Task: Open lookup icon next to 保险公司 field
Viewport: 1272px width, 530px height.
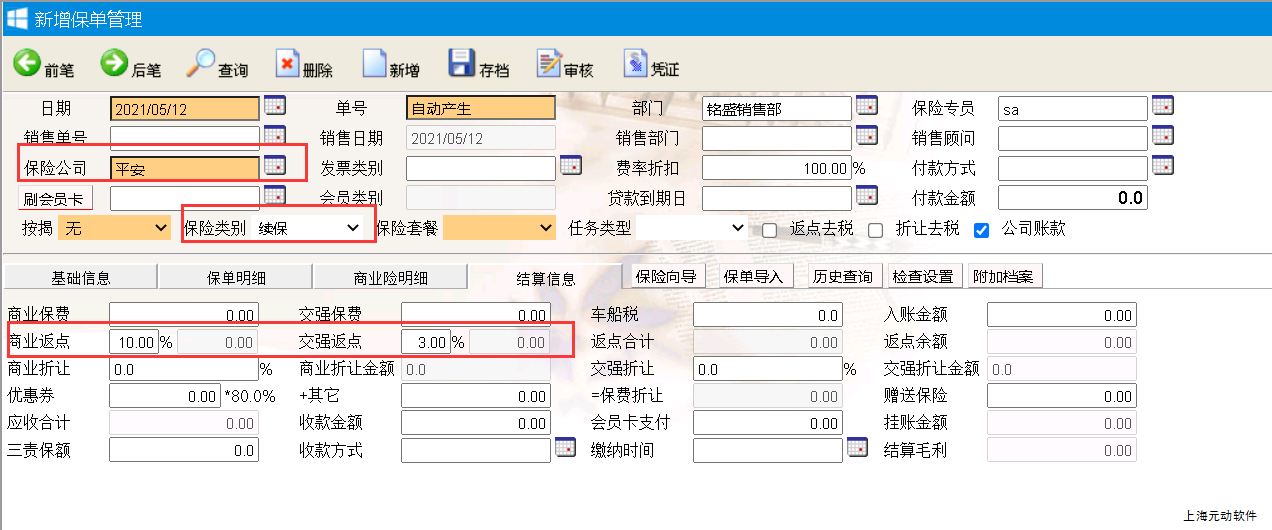Action: (274, 165)
